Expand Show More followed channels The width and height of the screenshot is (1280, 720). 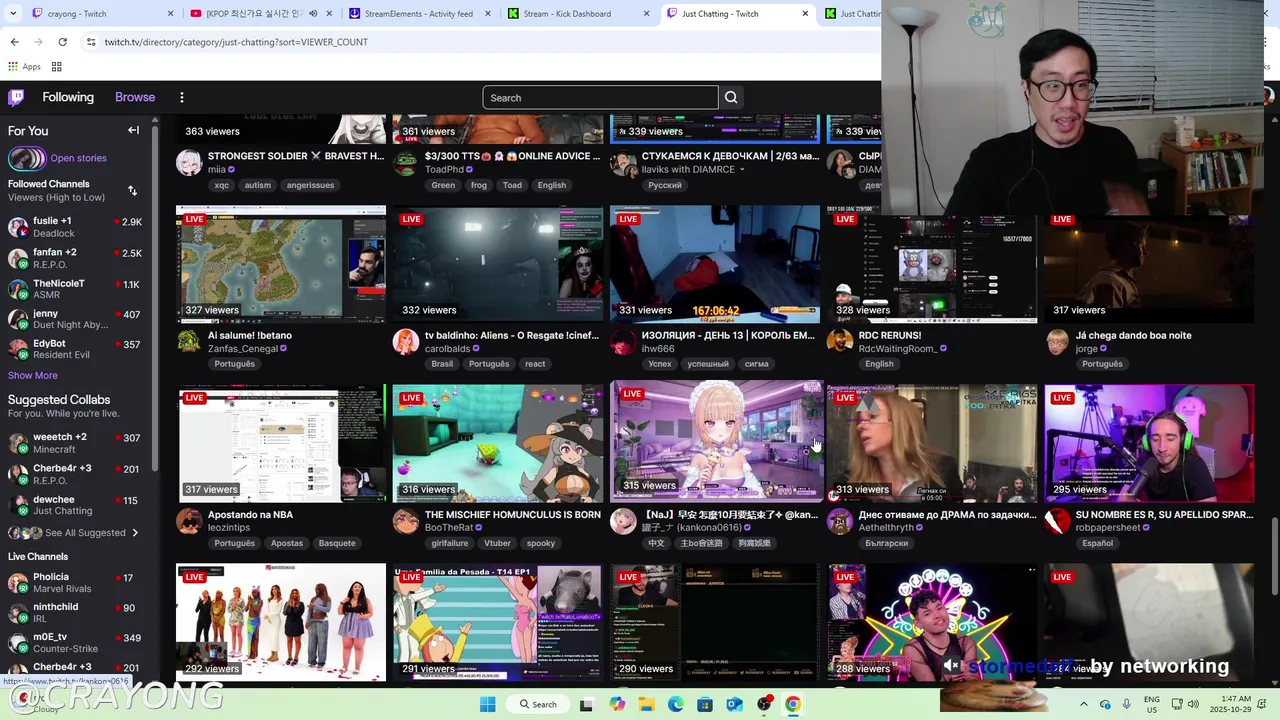click(x=33, y=375)
